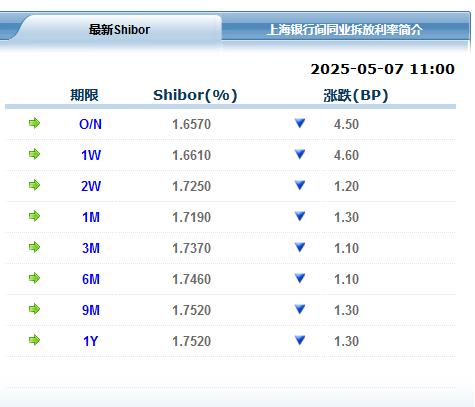Click the 1.10 change value for 3M

(346, 248)
